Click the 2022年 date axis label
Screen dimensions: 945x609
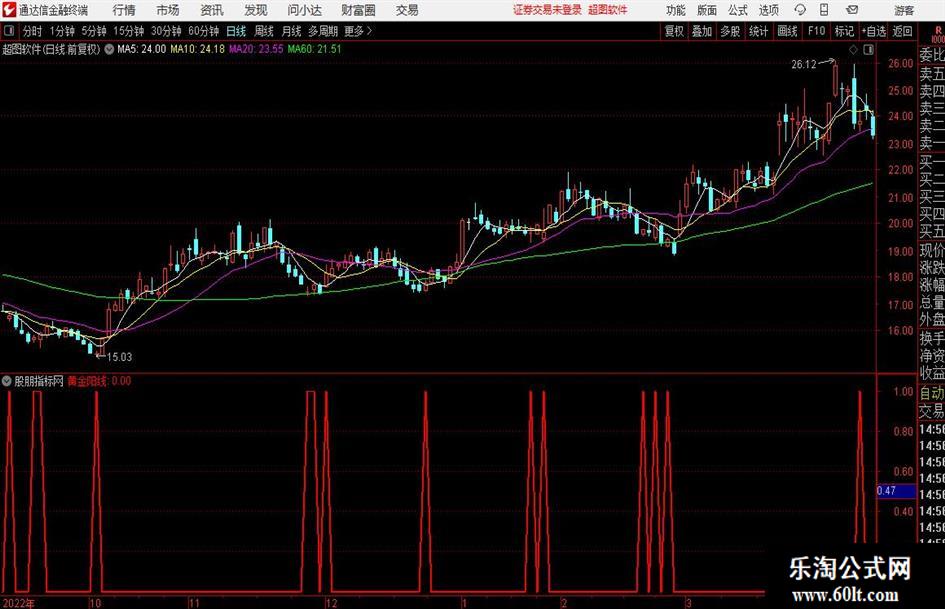coord(18,603)
